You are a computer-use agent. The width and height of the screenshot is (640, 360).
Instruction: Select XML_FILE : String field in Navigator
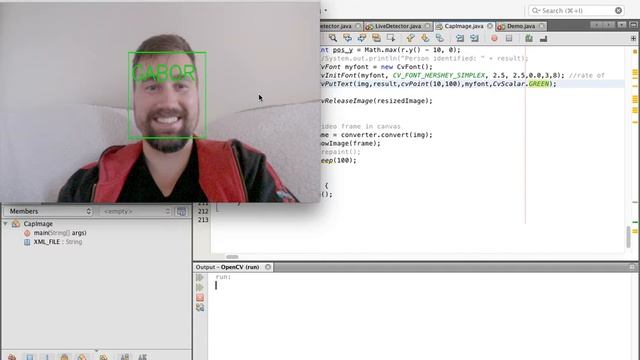tap(58, 242)
